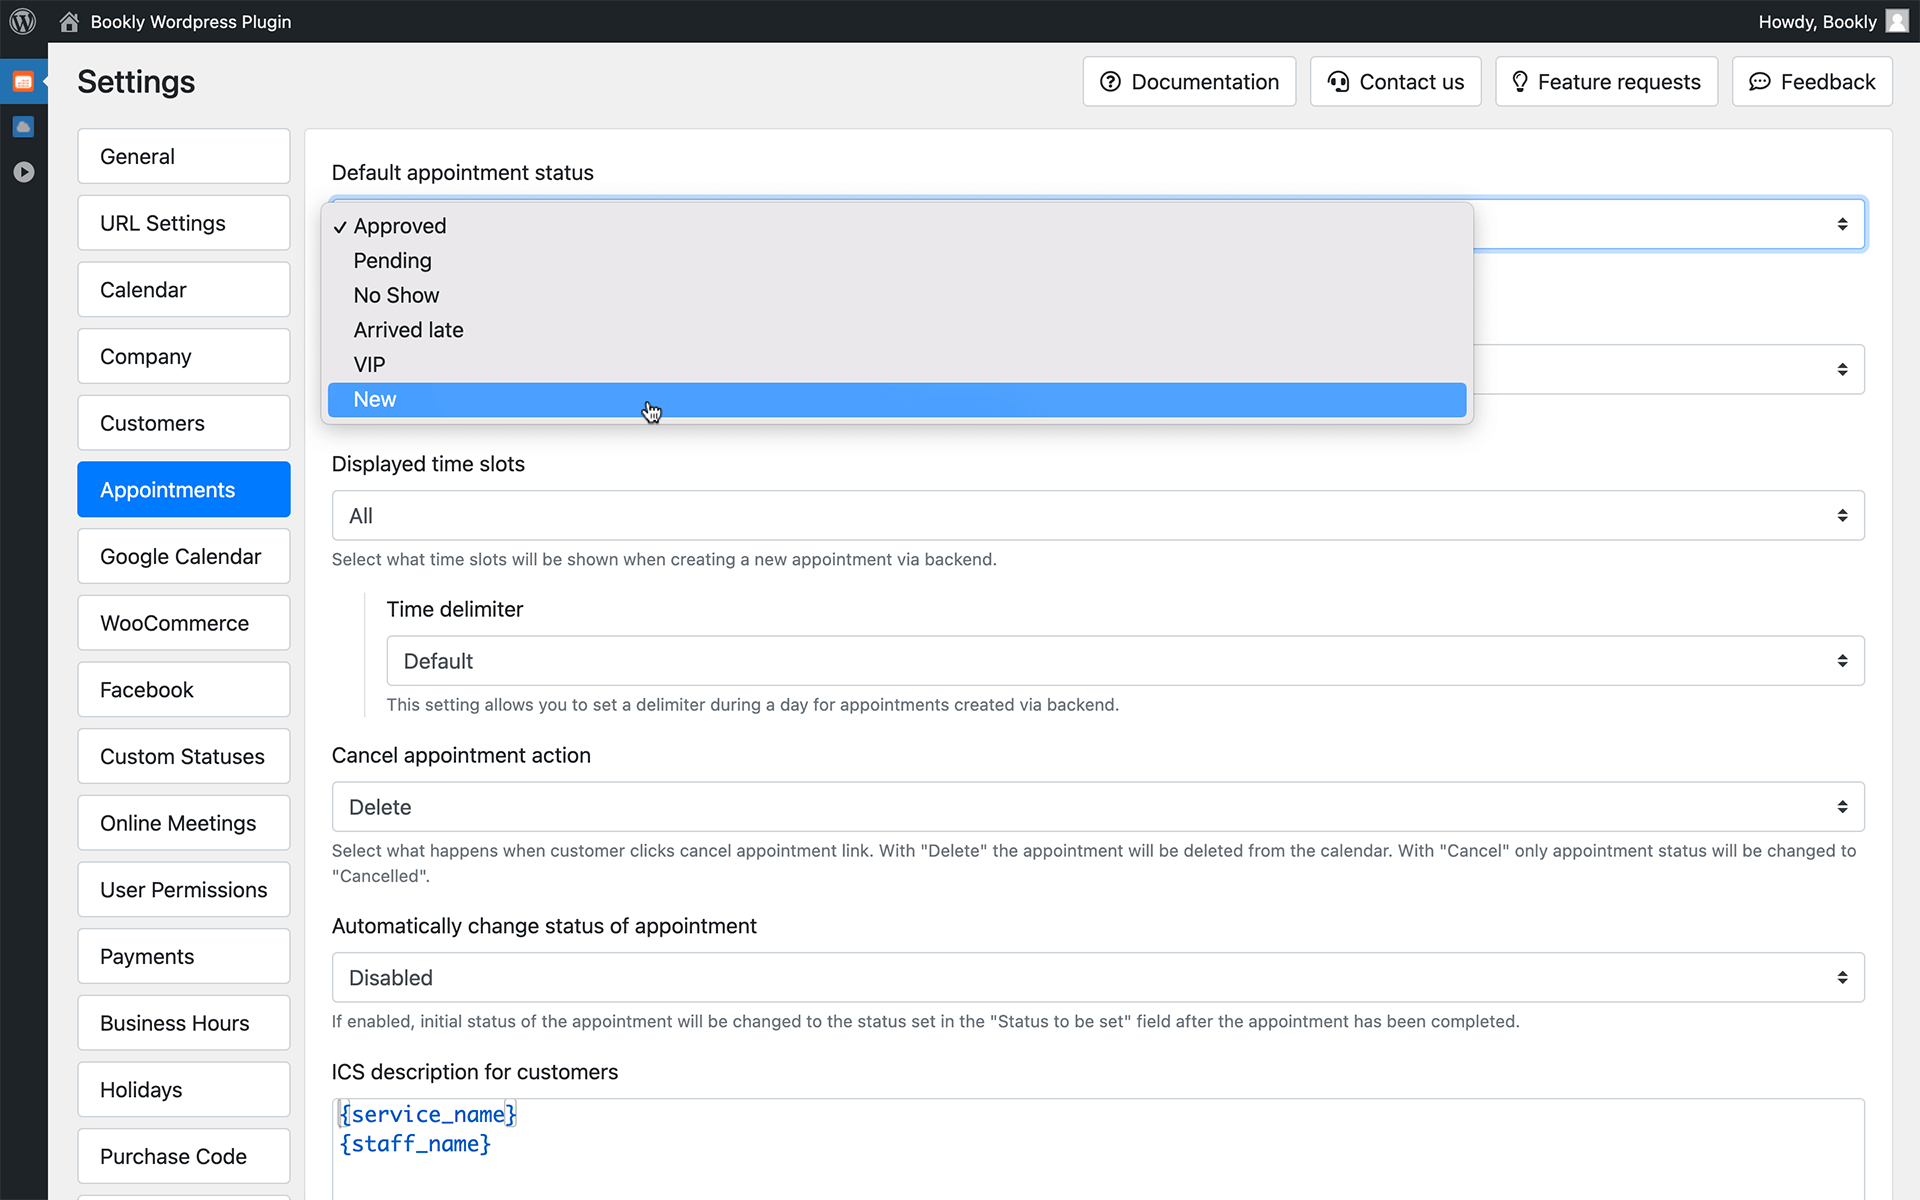Open the Displayed time slots dropdown
Image resolution: width=1920 pixels, height=1200 pixels.
[x=1097, y=516]
